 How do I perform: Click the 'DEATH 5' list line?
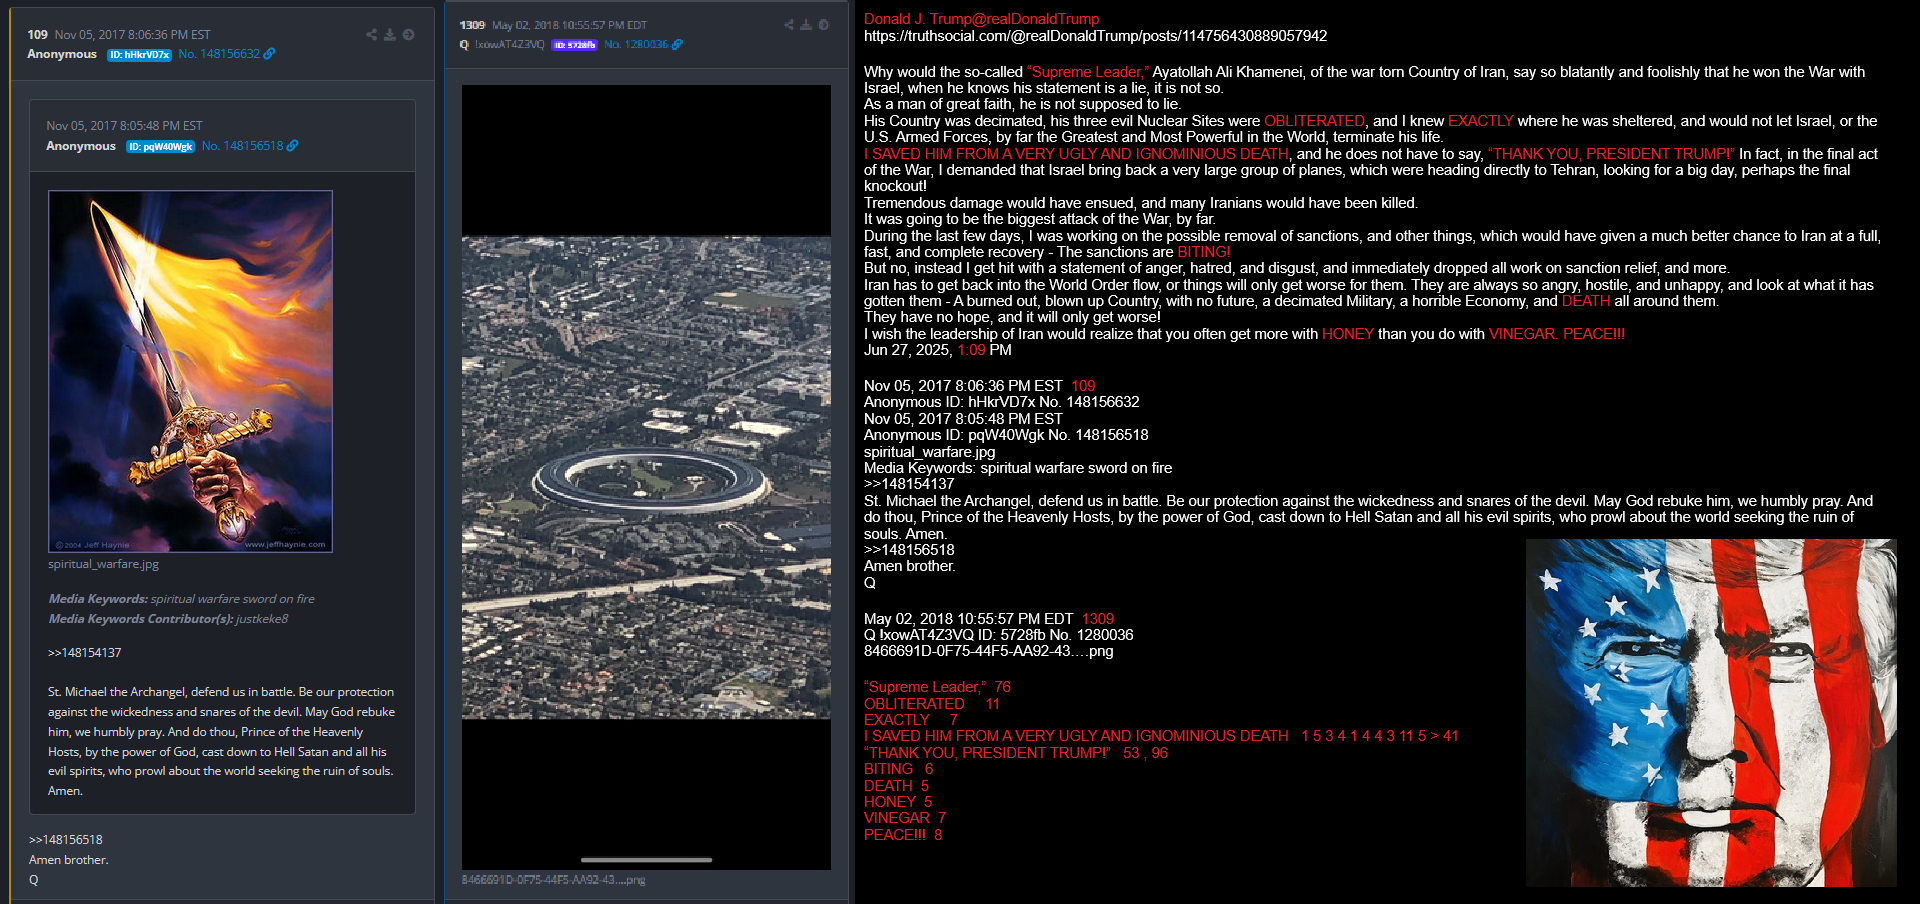tap(896, 786)
